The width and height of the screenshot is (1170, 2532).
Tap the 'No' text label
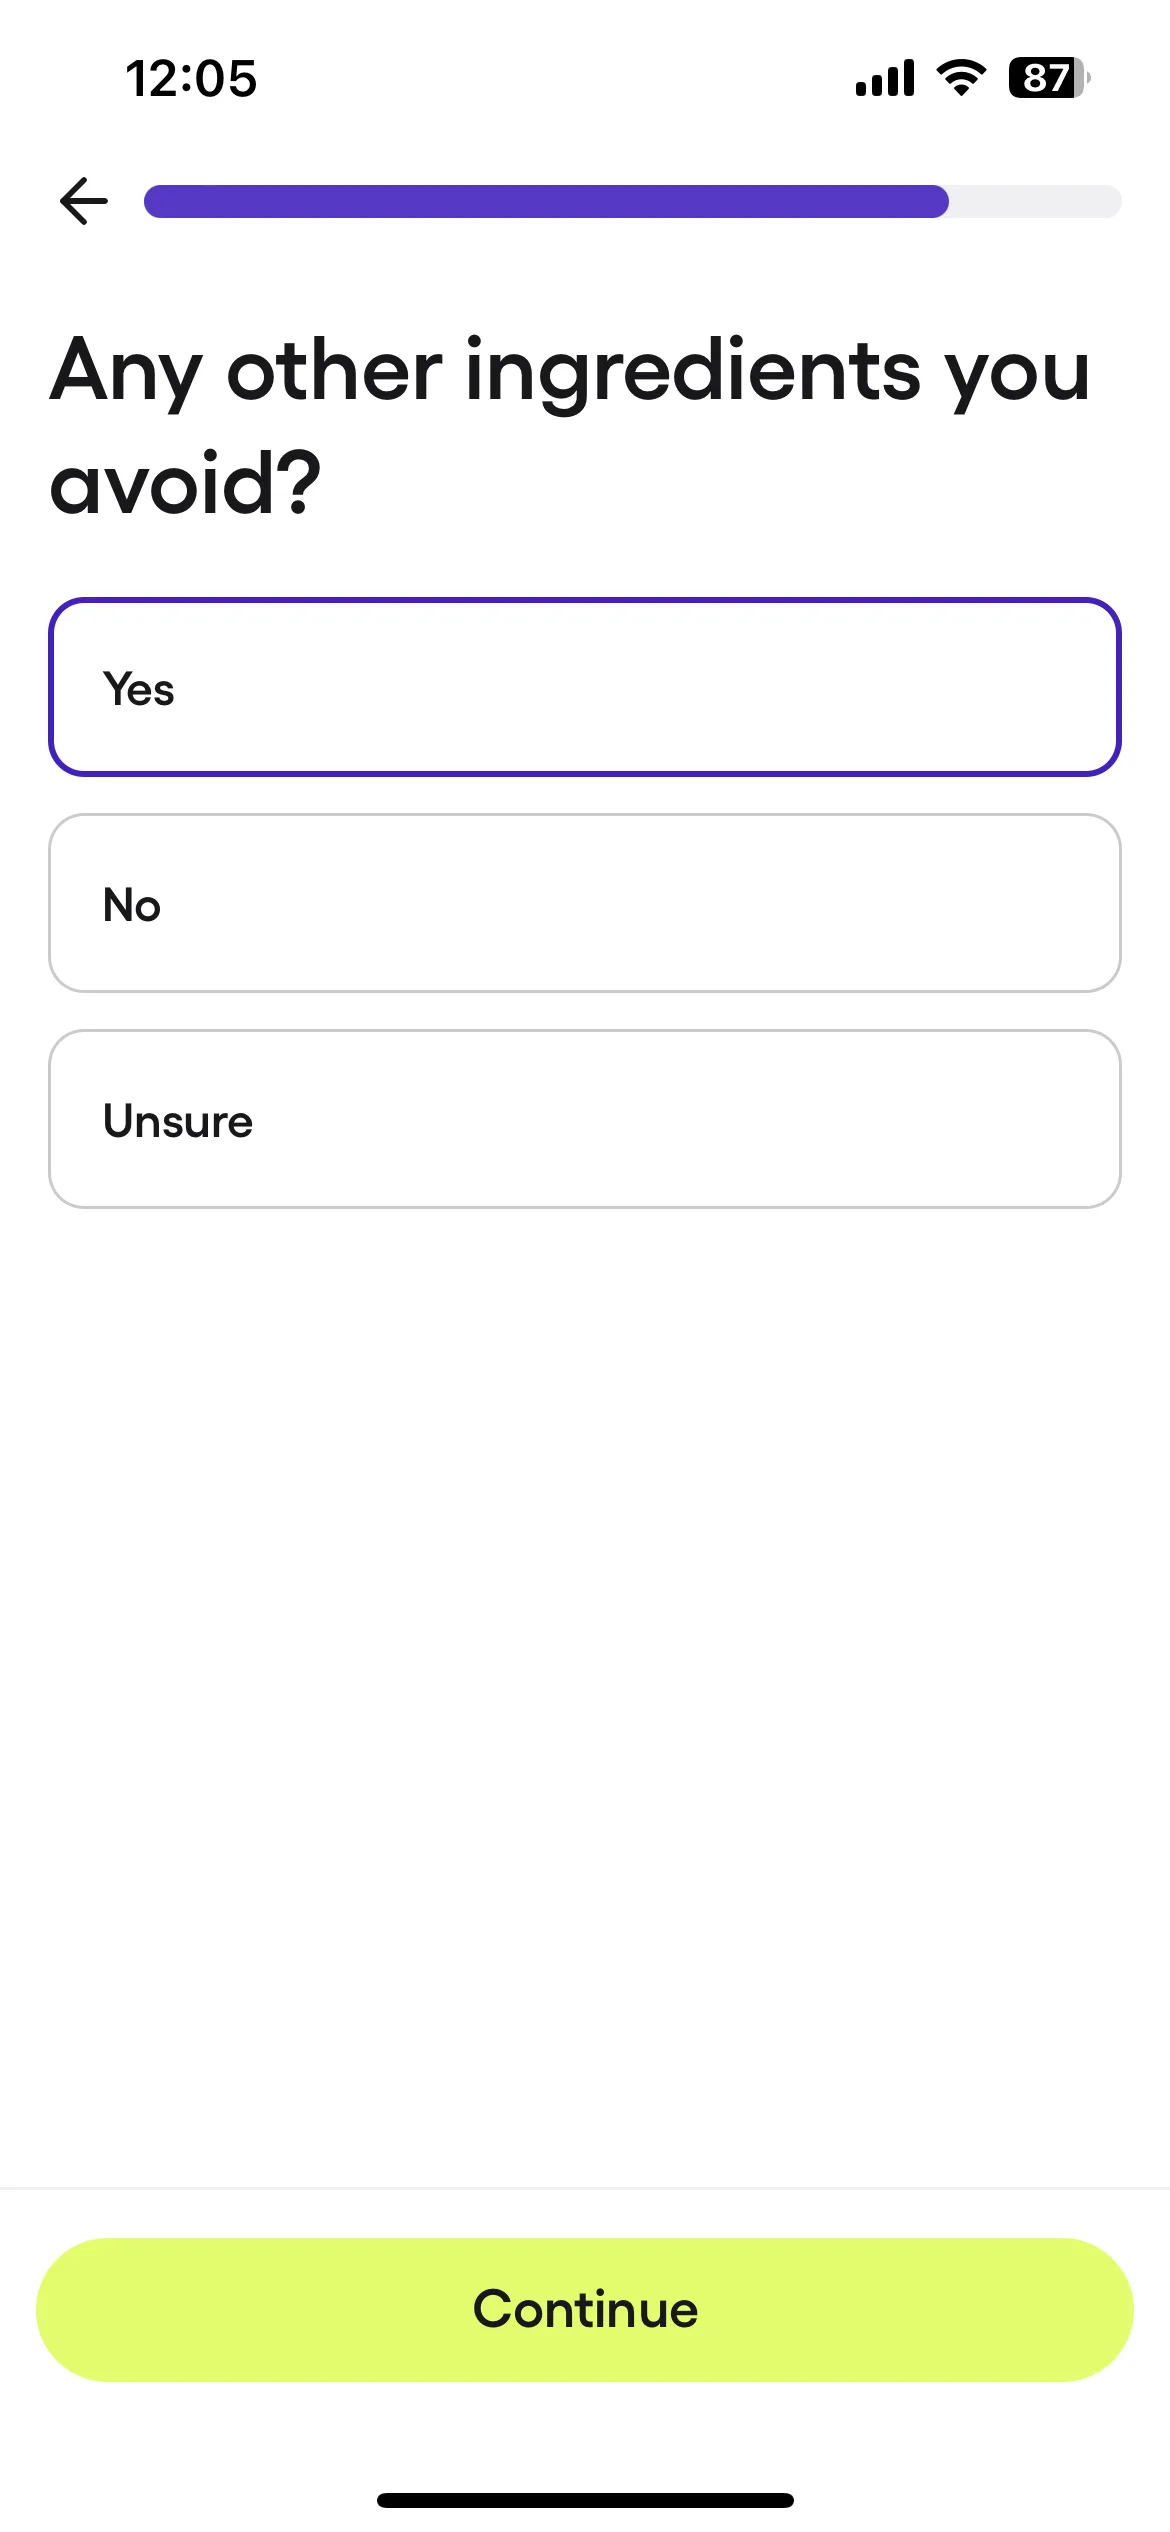pos(132,905)
